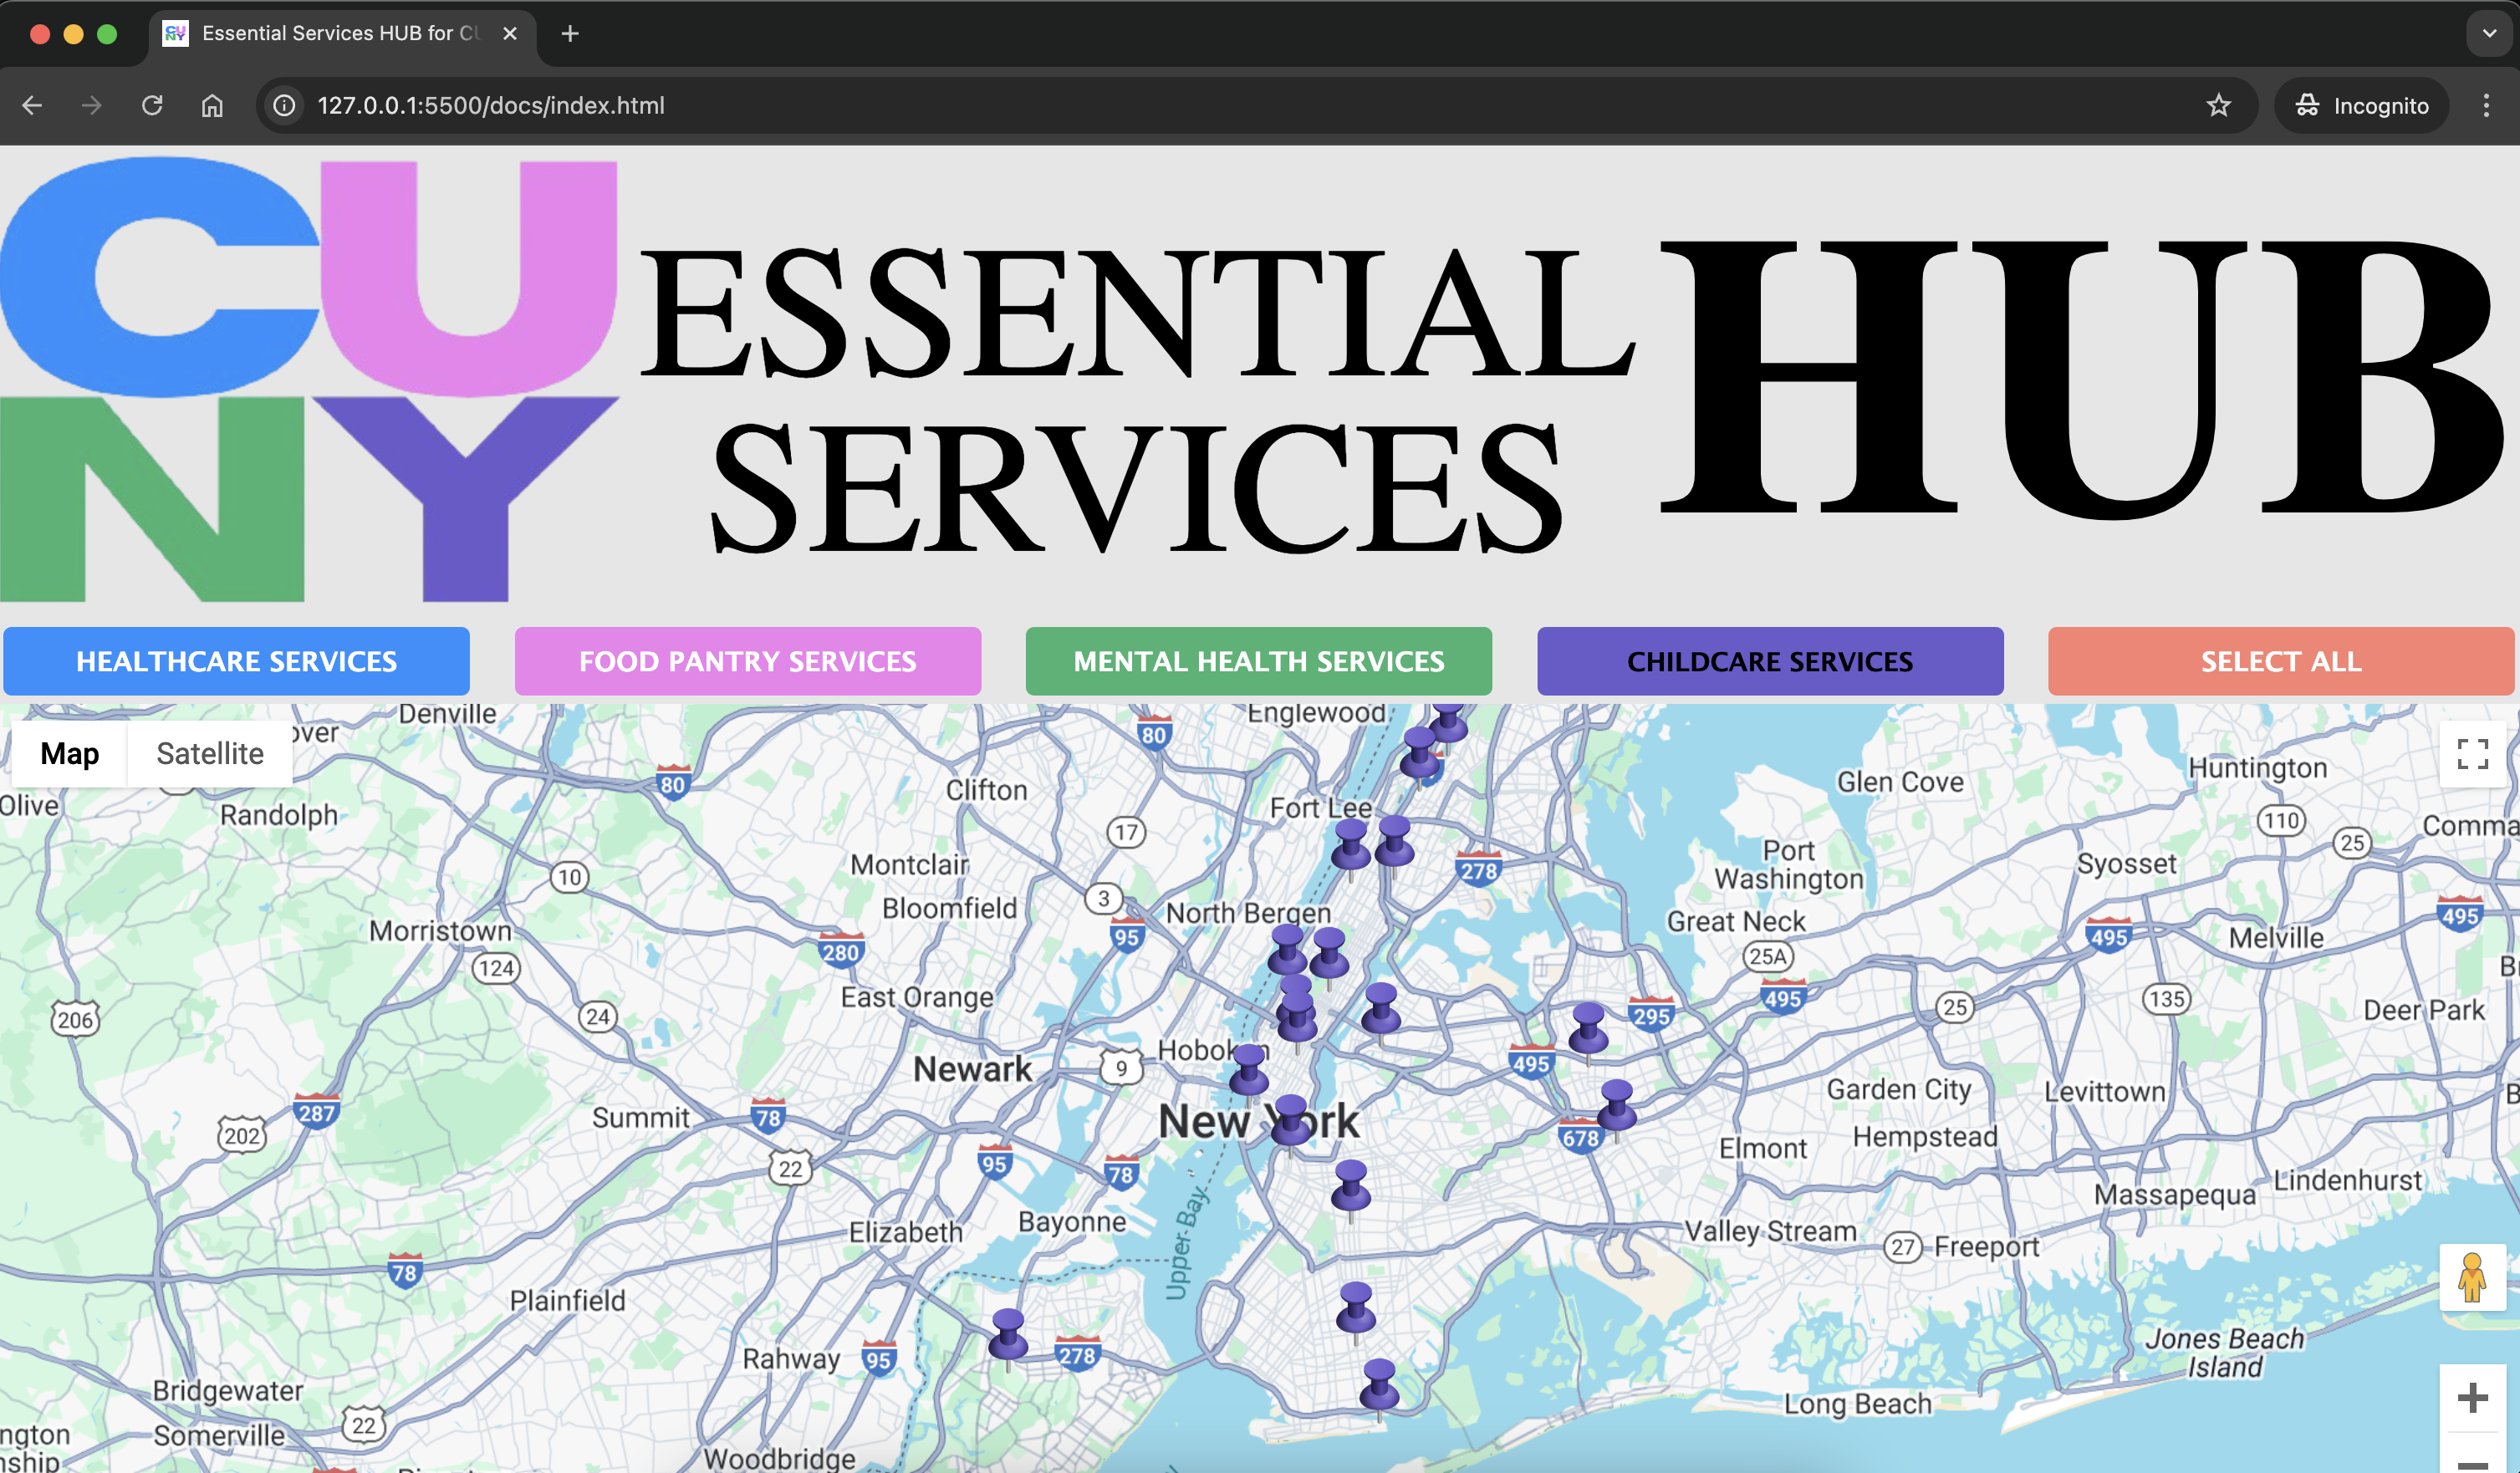Click the browser back arrow
Viewport: 2520px width, 1473px height.
pyautogui.click(x=32, y=105)
